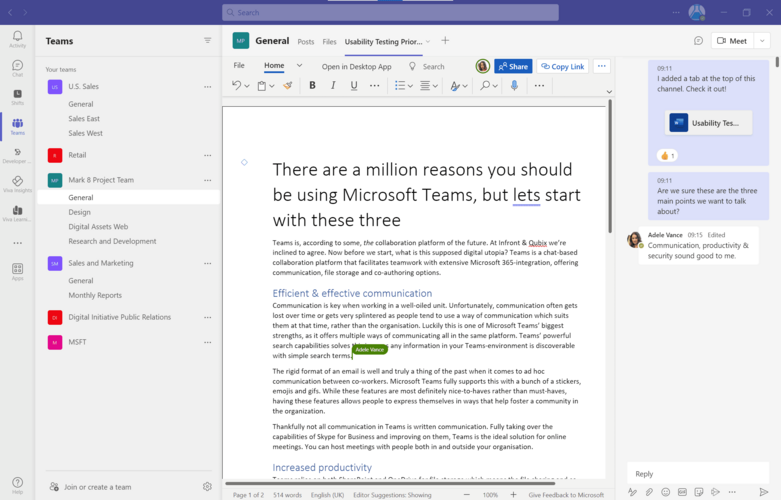Select the Format Painter tool

[287, 86]
